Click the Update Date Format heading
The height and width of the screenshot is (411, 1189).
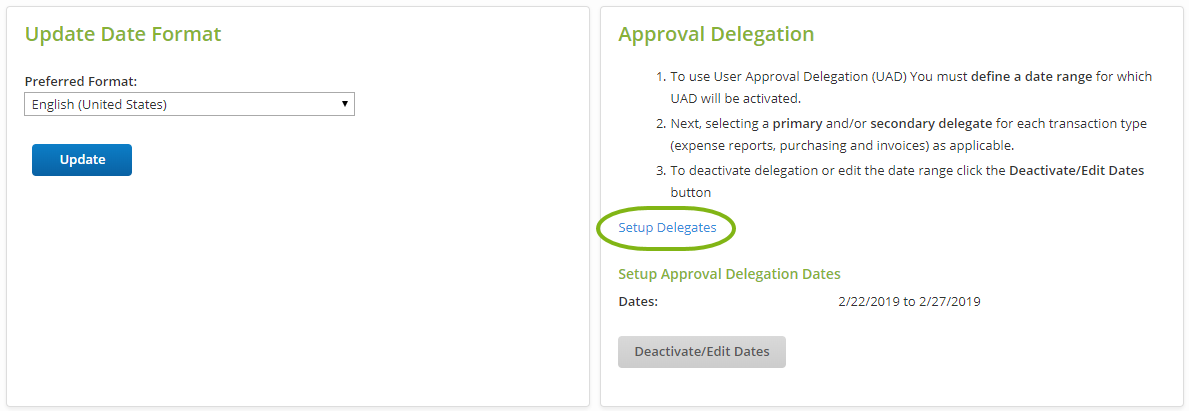coord(123,34)
